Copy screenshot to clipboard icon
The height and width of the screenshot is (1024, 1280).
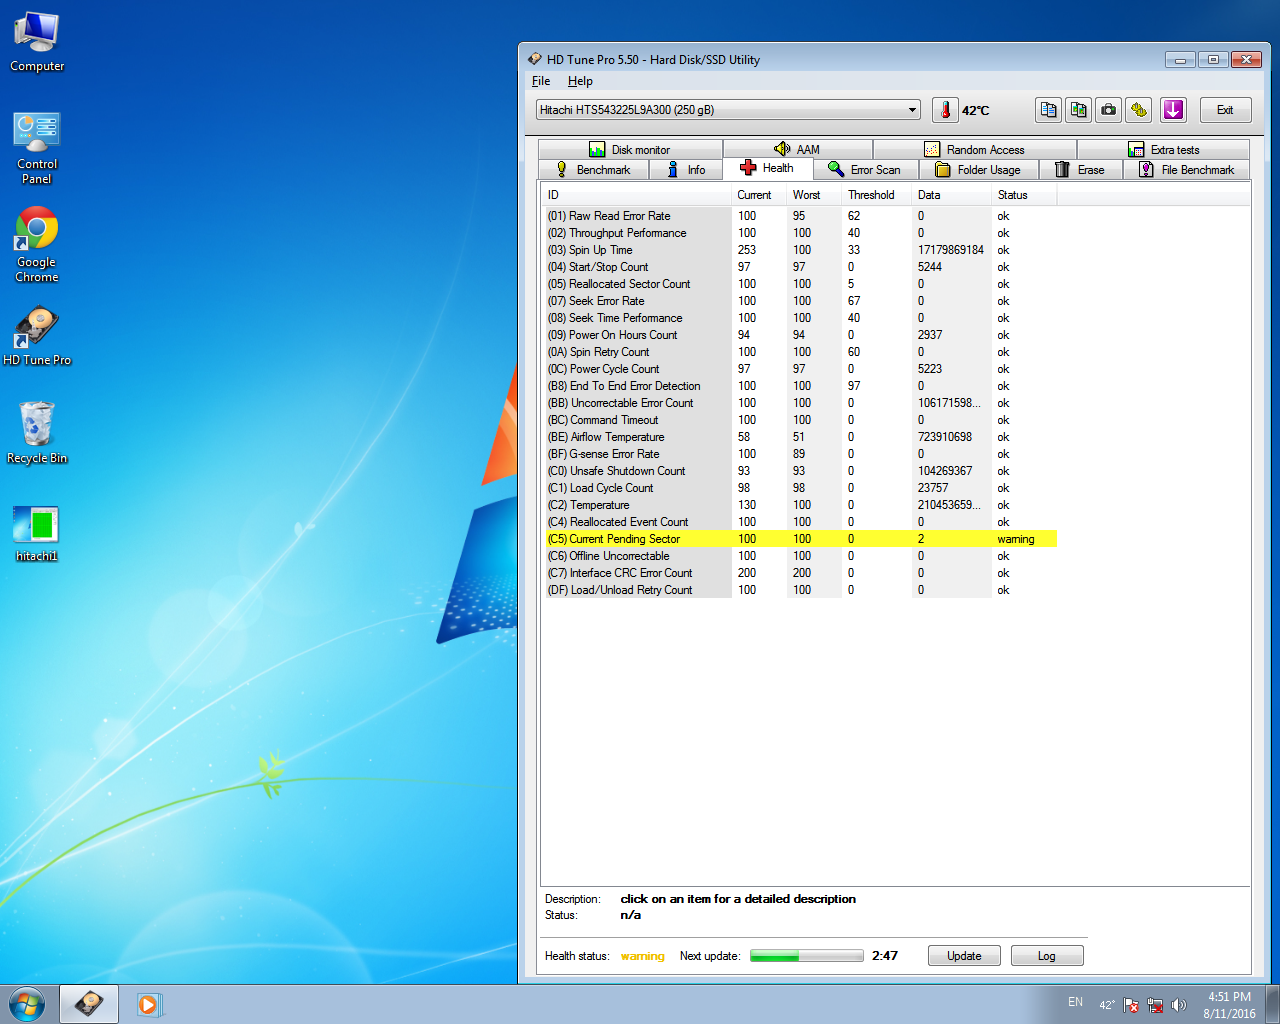1078,110
